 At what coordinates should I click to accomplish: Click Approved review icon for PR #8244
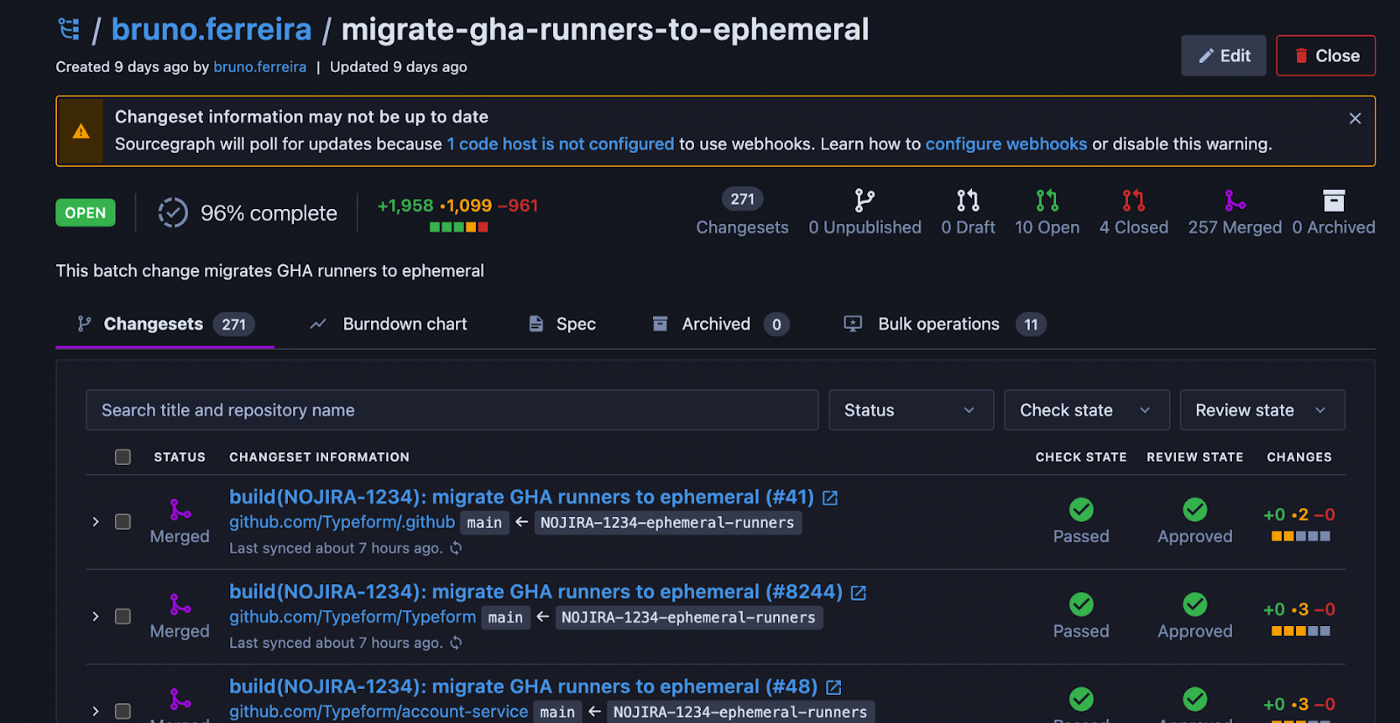(1195, 604)
